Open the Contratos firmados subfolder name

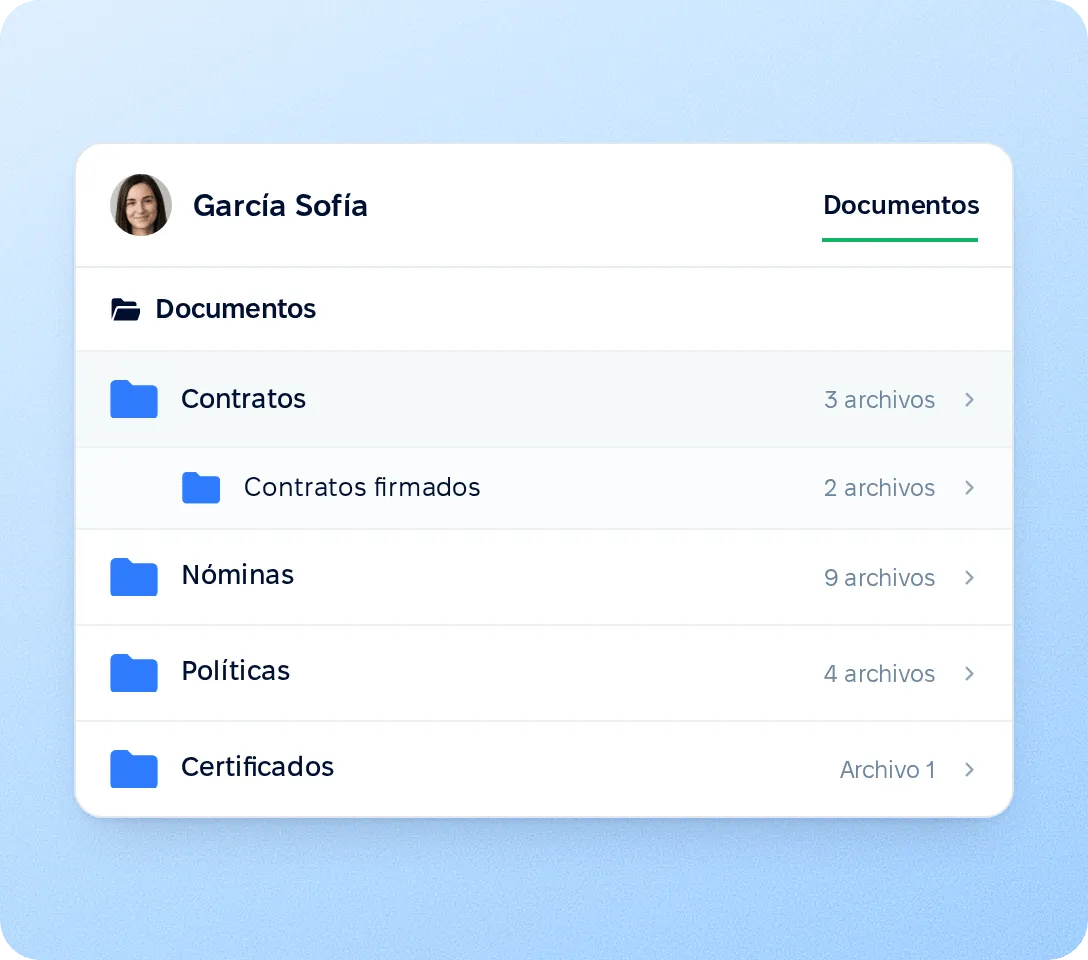(x=362, y=487)
